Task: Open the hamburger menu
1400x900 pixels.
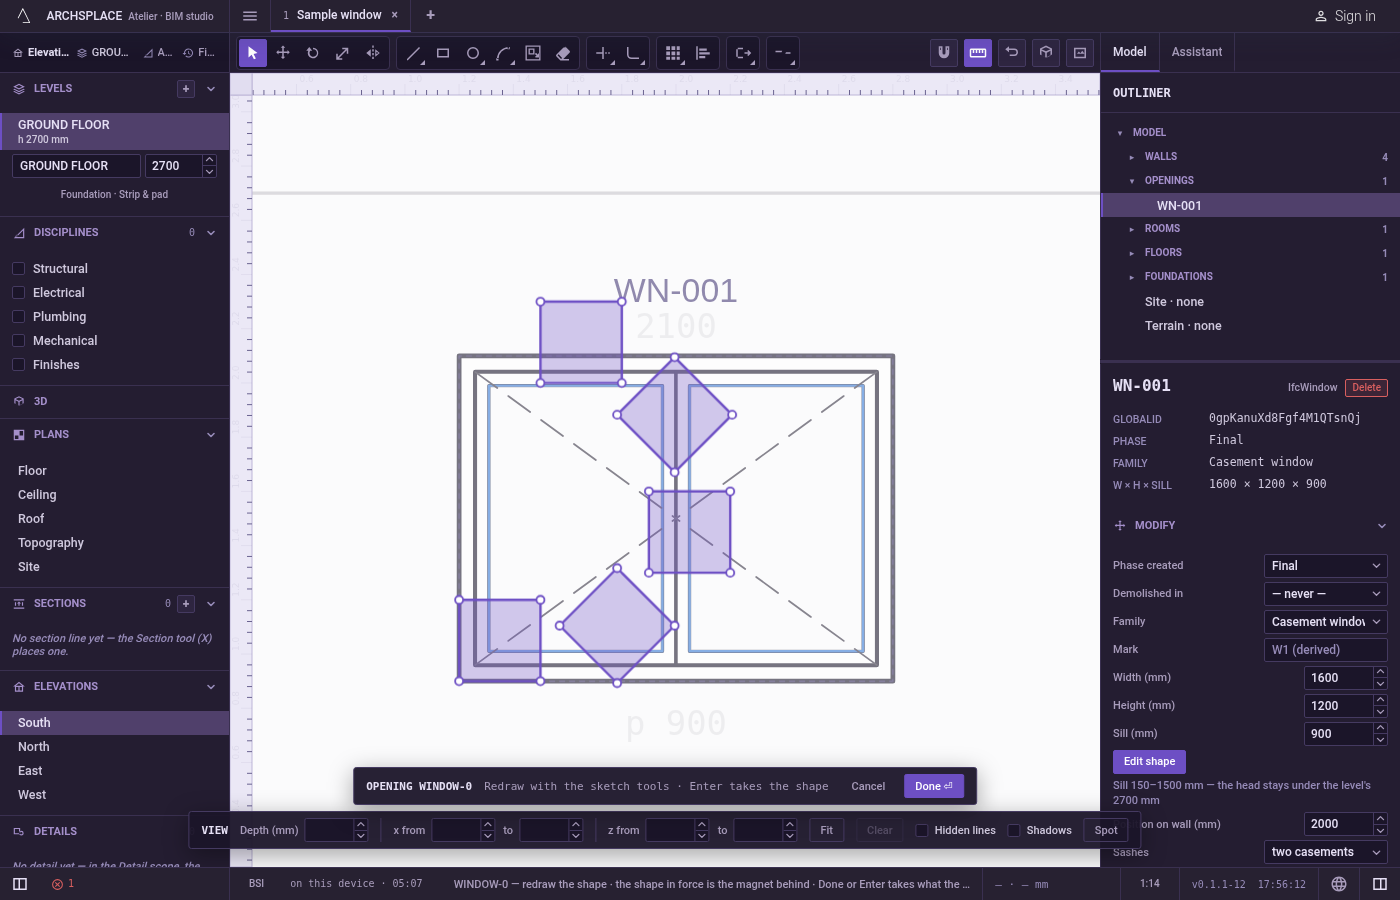Action: tap(250, 15)
